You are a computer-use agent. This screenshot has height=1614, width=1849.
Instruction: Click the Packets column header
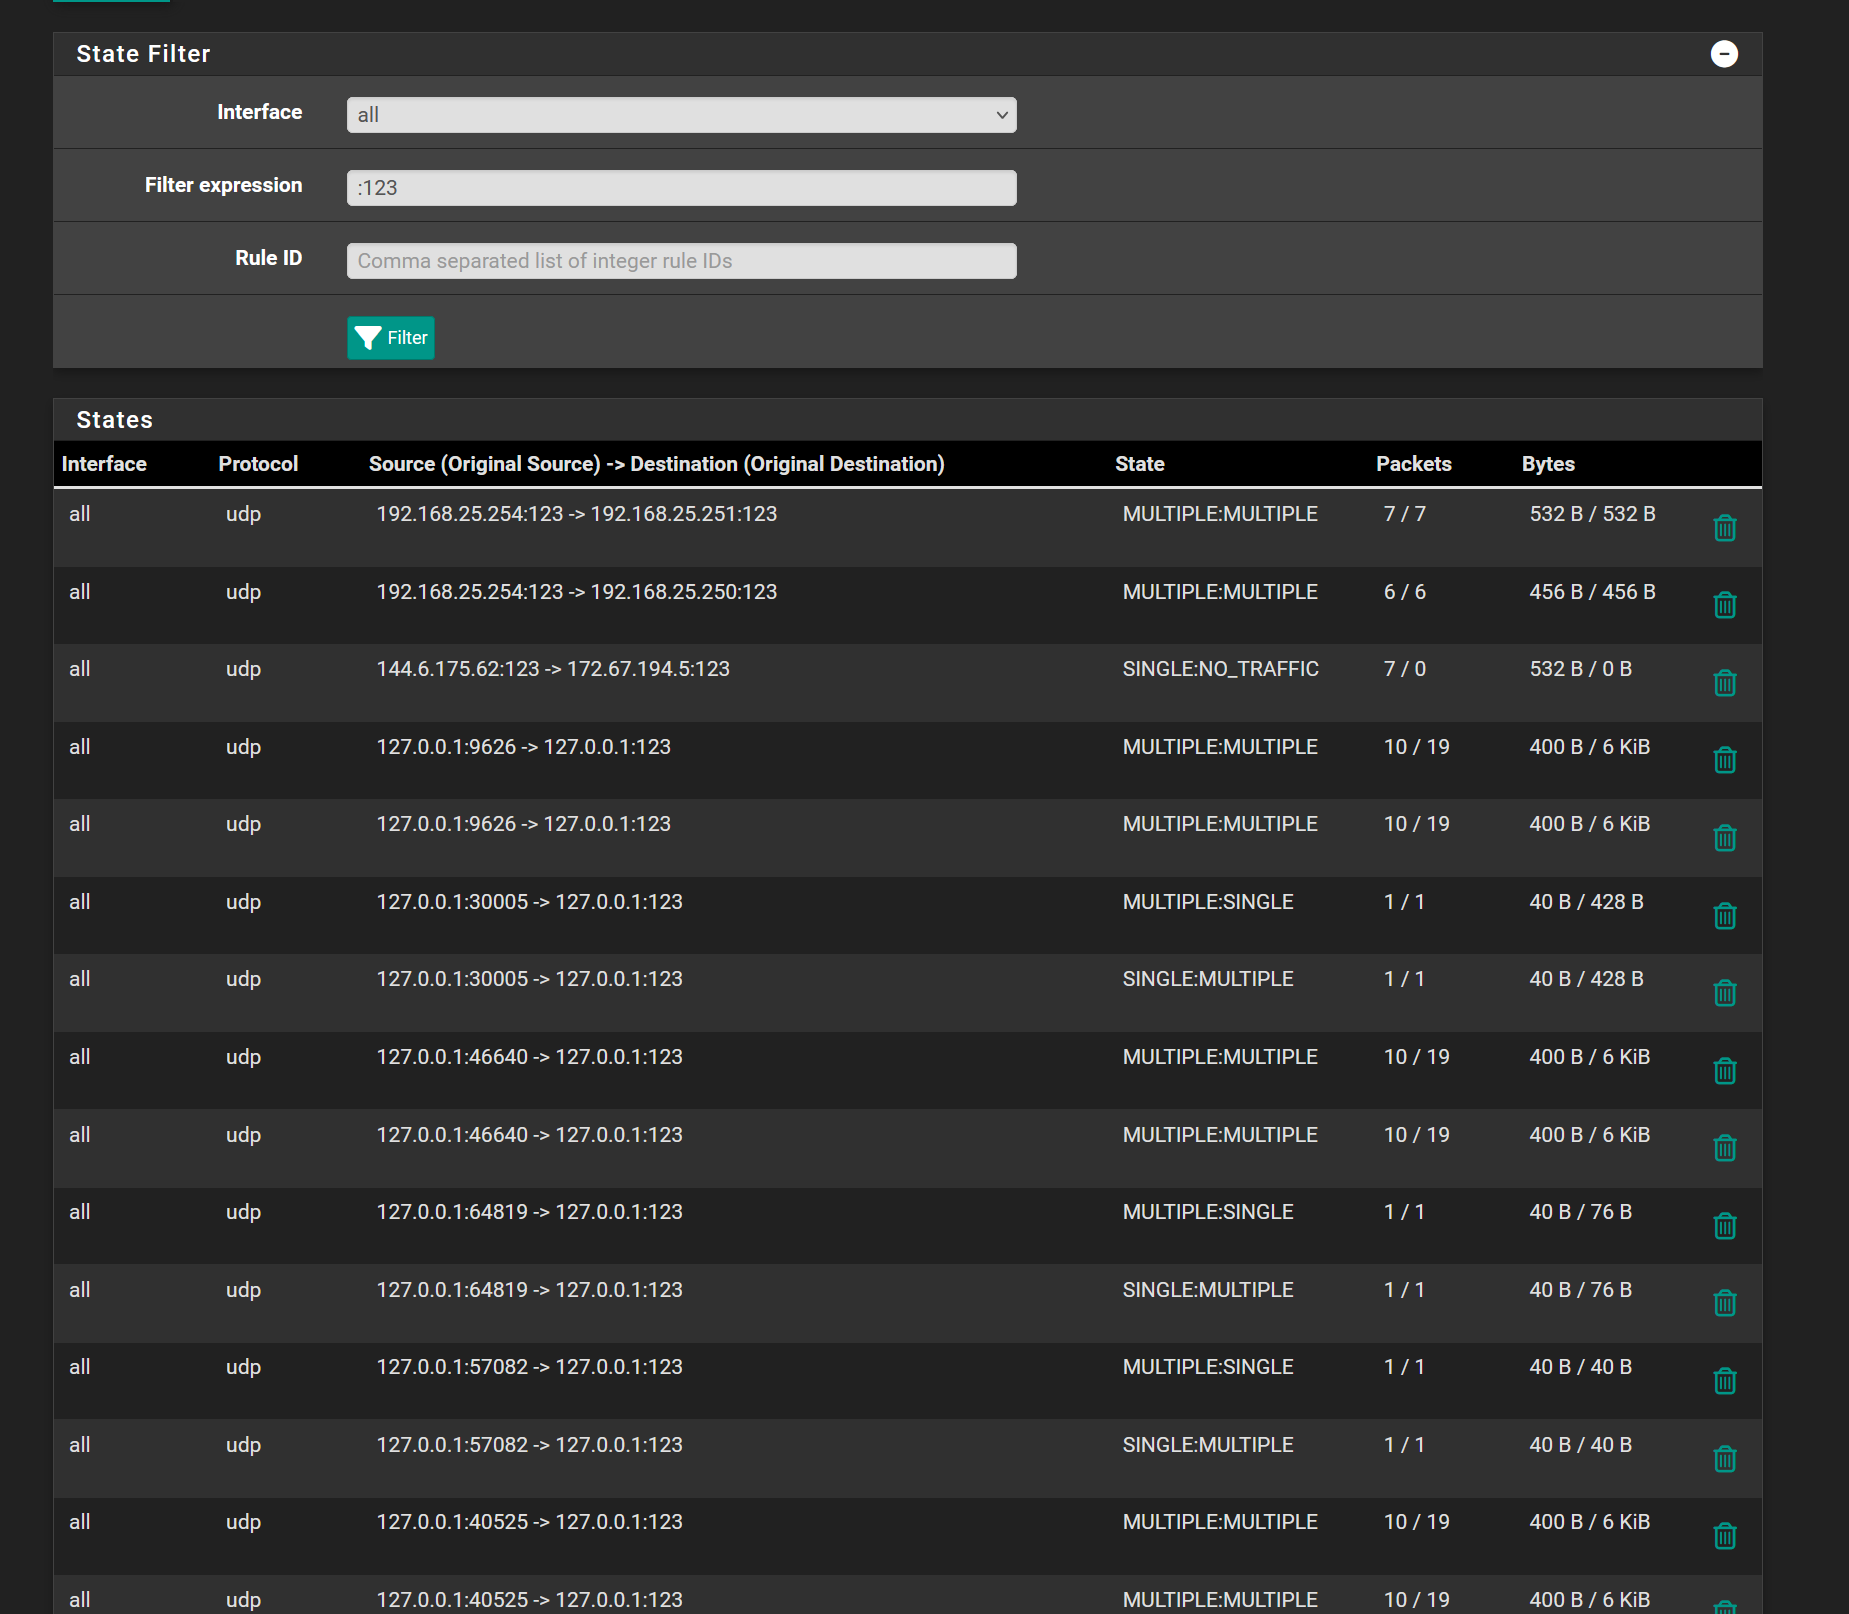pos(1414,464)
